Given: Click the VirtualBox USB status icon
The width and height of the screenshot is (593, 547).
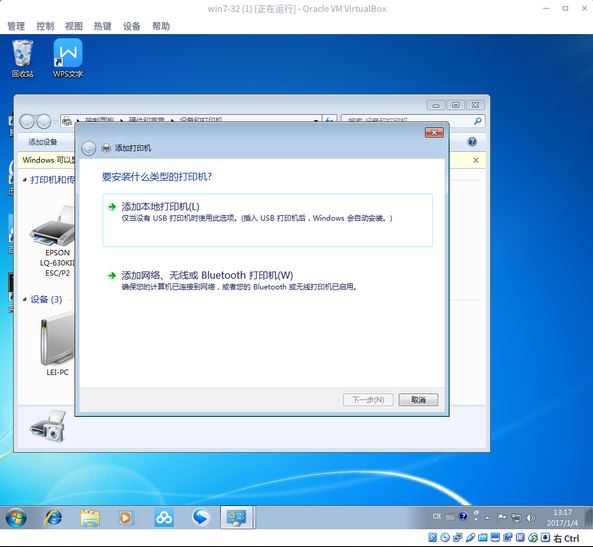Looking at the screenshot, I should click(x=470, y=538).
